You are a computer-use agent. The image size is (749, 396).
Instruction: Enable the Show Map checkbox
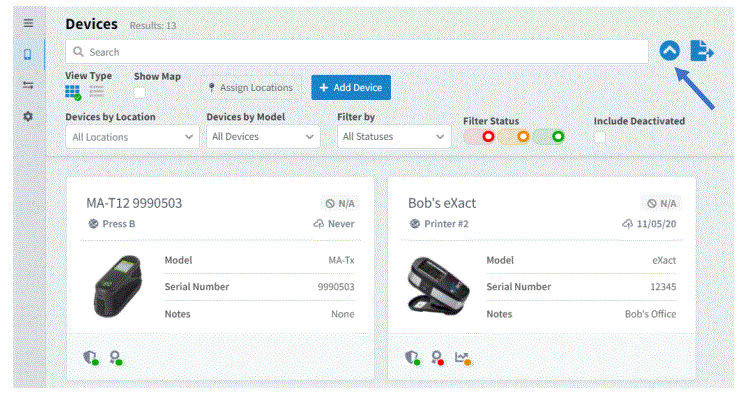(139, 93)
